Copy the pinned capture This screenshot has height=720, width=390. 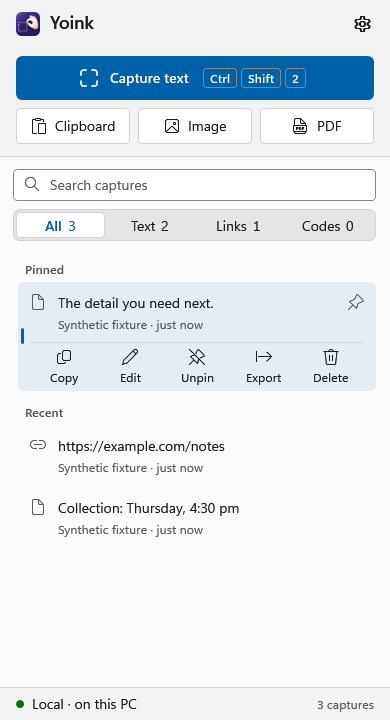pos(64,366)
